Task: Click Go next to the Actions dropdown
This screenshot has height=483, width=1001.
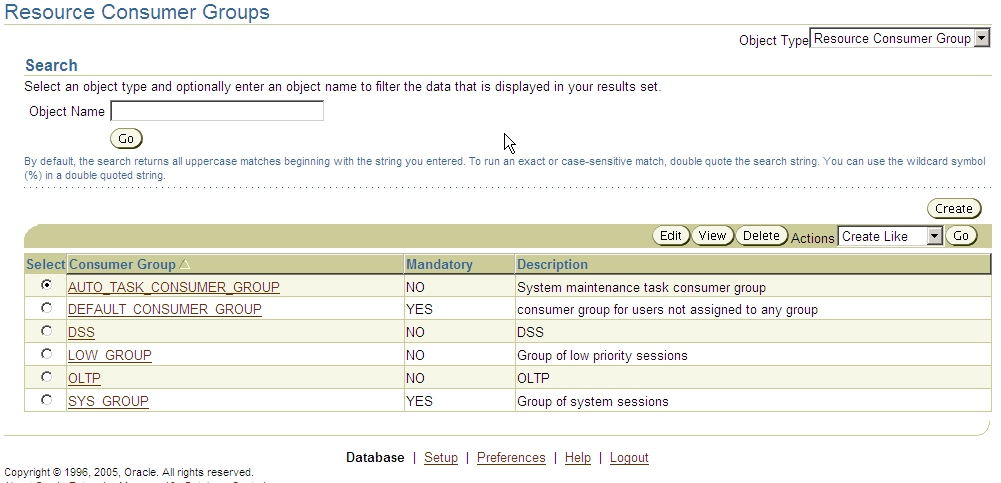Action: pos(961,236)
